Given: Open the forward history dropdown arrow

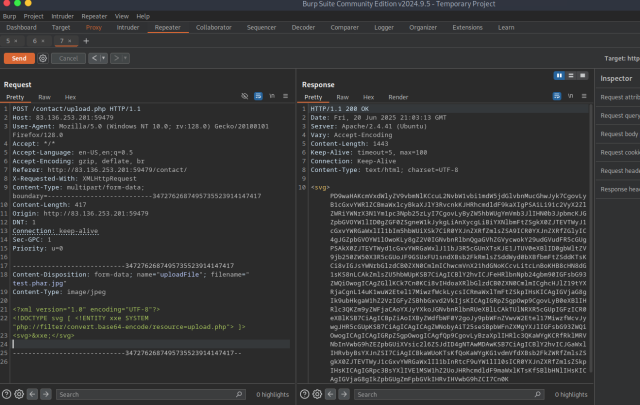Looking at the screenshot, I should (x=126, y=58).
